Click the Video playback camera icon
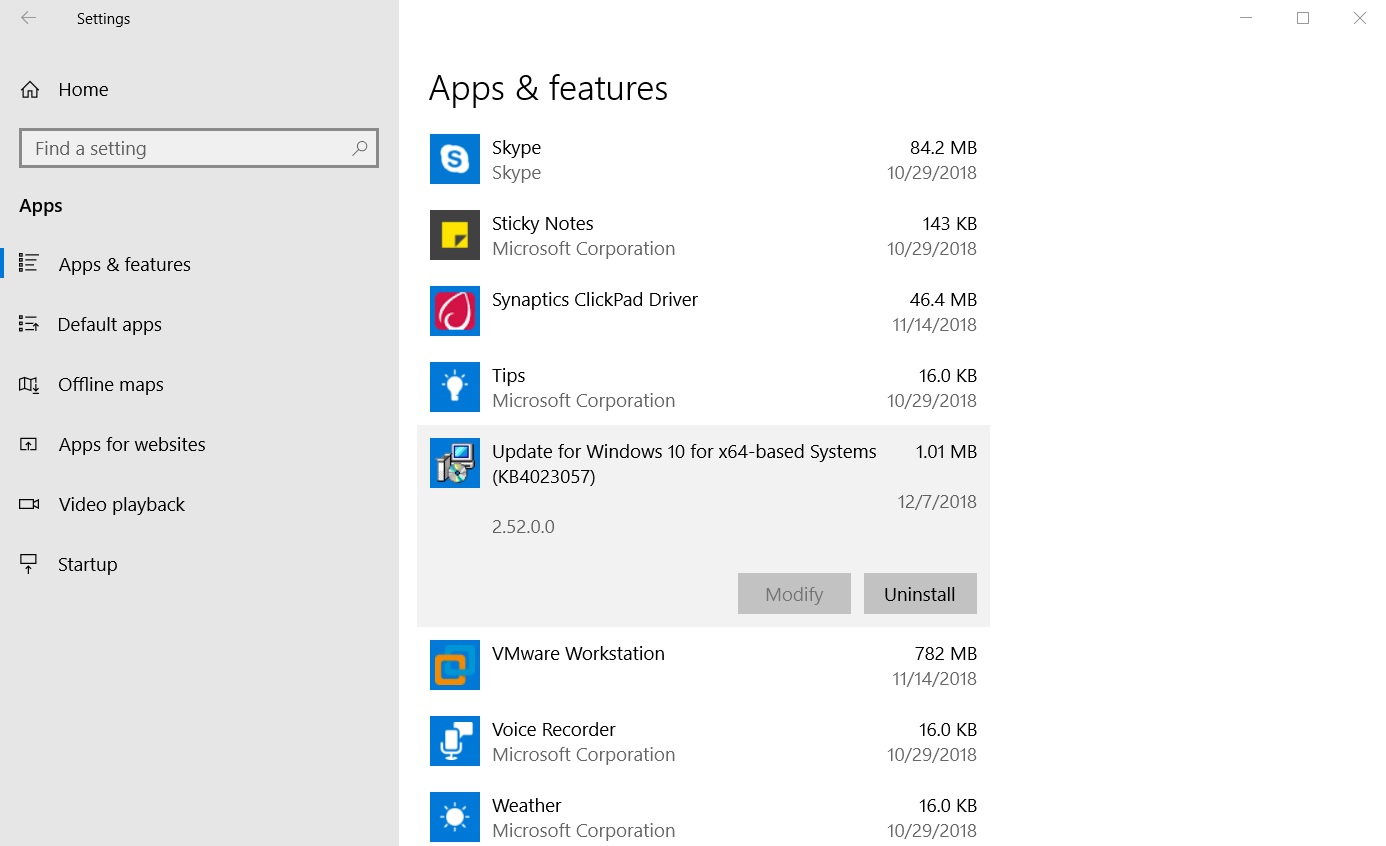 click(29, 504)
